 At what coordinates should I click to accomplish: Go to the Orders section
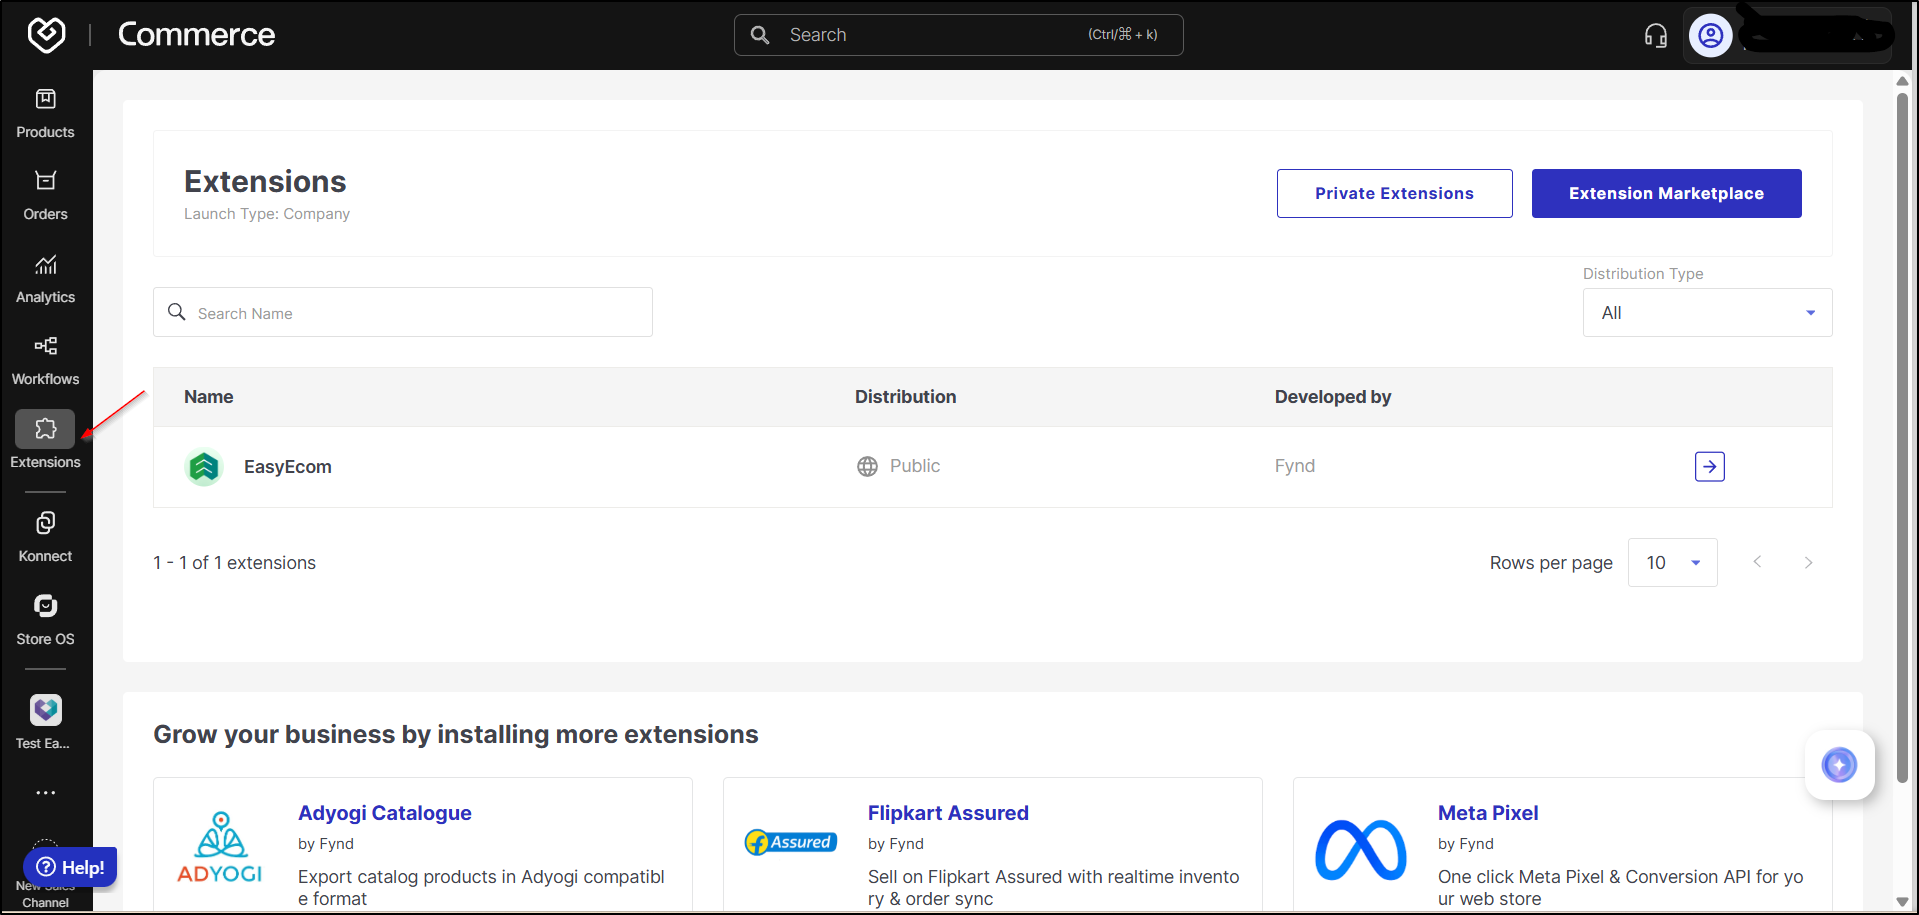[x=45, y=195]
